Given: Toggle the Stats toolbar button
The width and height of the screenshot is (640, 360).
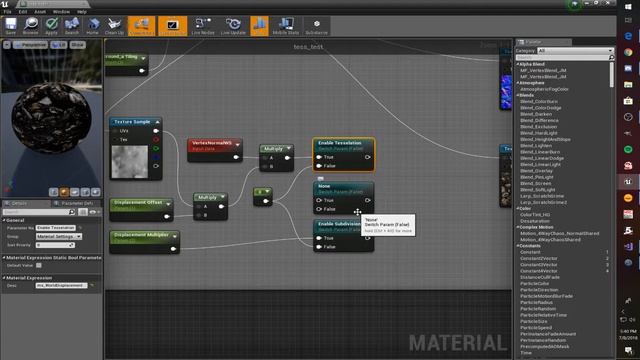Looking at the screenshot, I should click(260, 26).
